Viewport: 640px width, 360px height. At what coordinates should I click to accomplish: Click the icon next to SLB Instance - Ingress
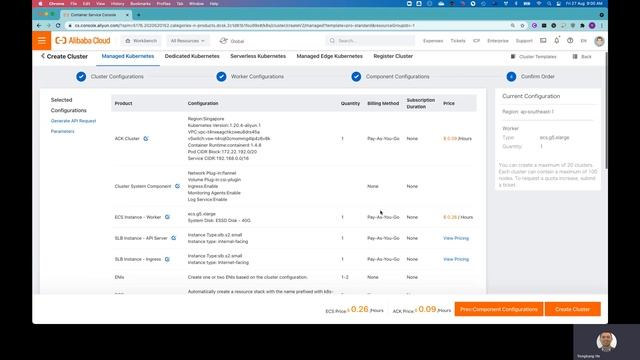pos(167,259)
